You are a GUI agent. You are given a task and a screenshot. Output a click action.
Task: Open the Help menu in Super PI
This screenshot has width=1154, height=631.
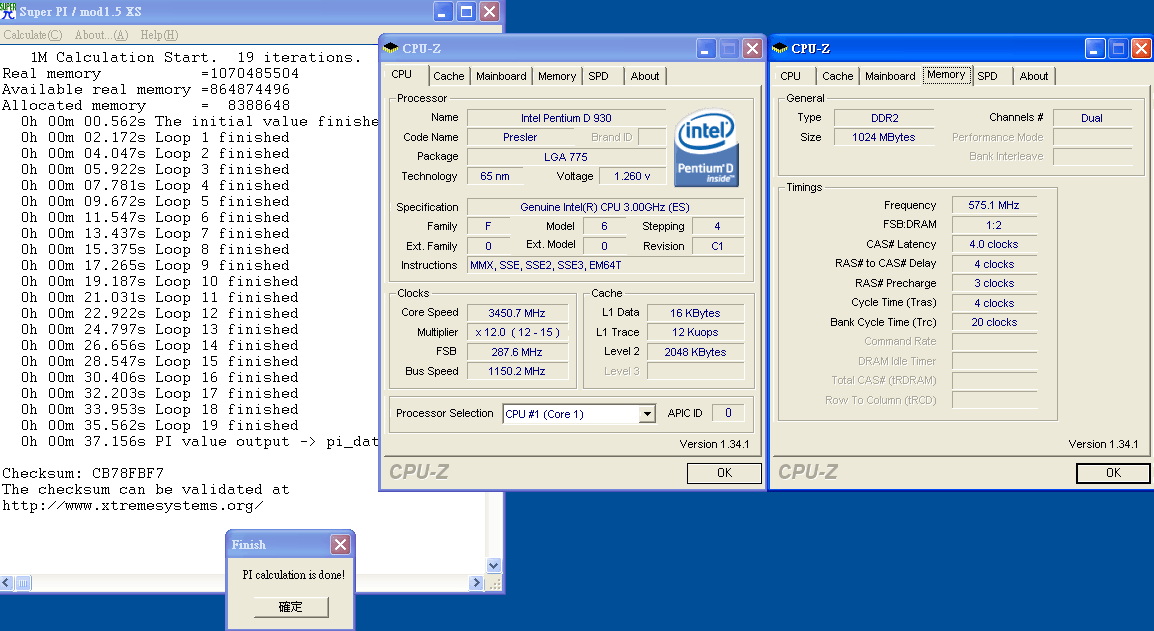159,35
